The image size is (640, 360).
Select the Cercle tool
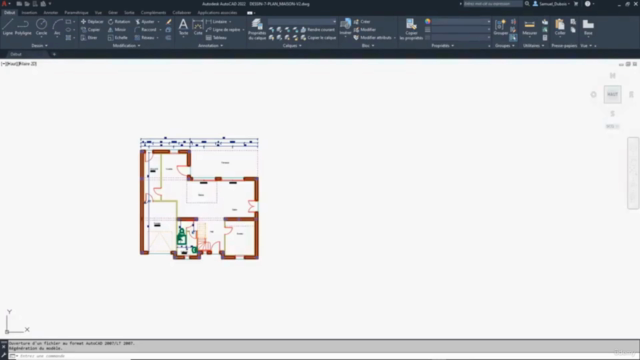(41, 27)
